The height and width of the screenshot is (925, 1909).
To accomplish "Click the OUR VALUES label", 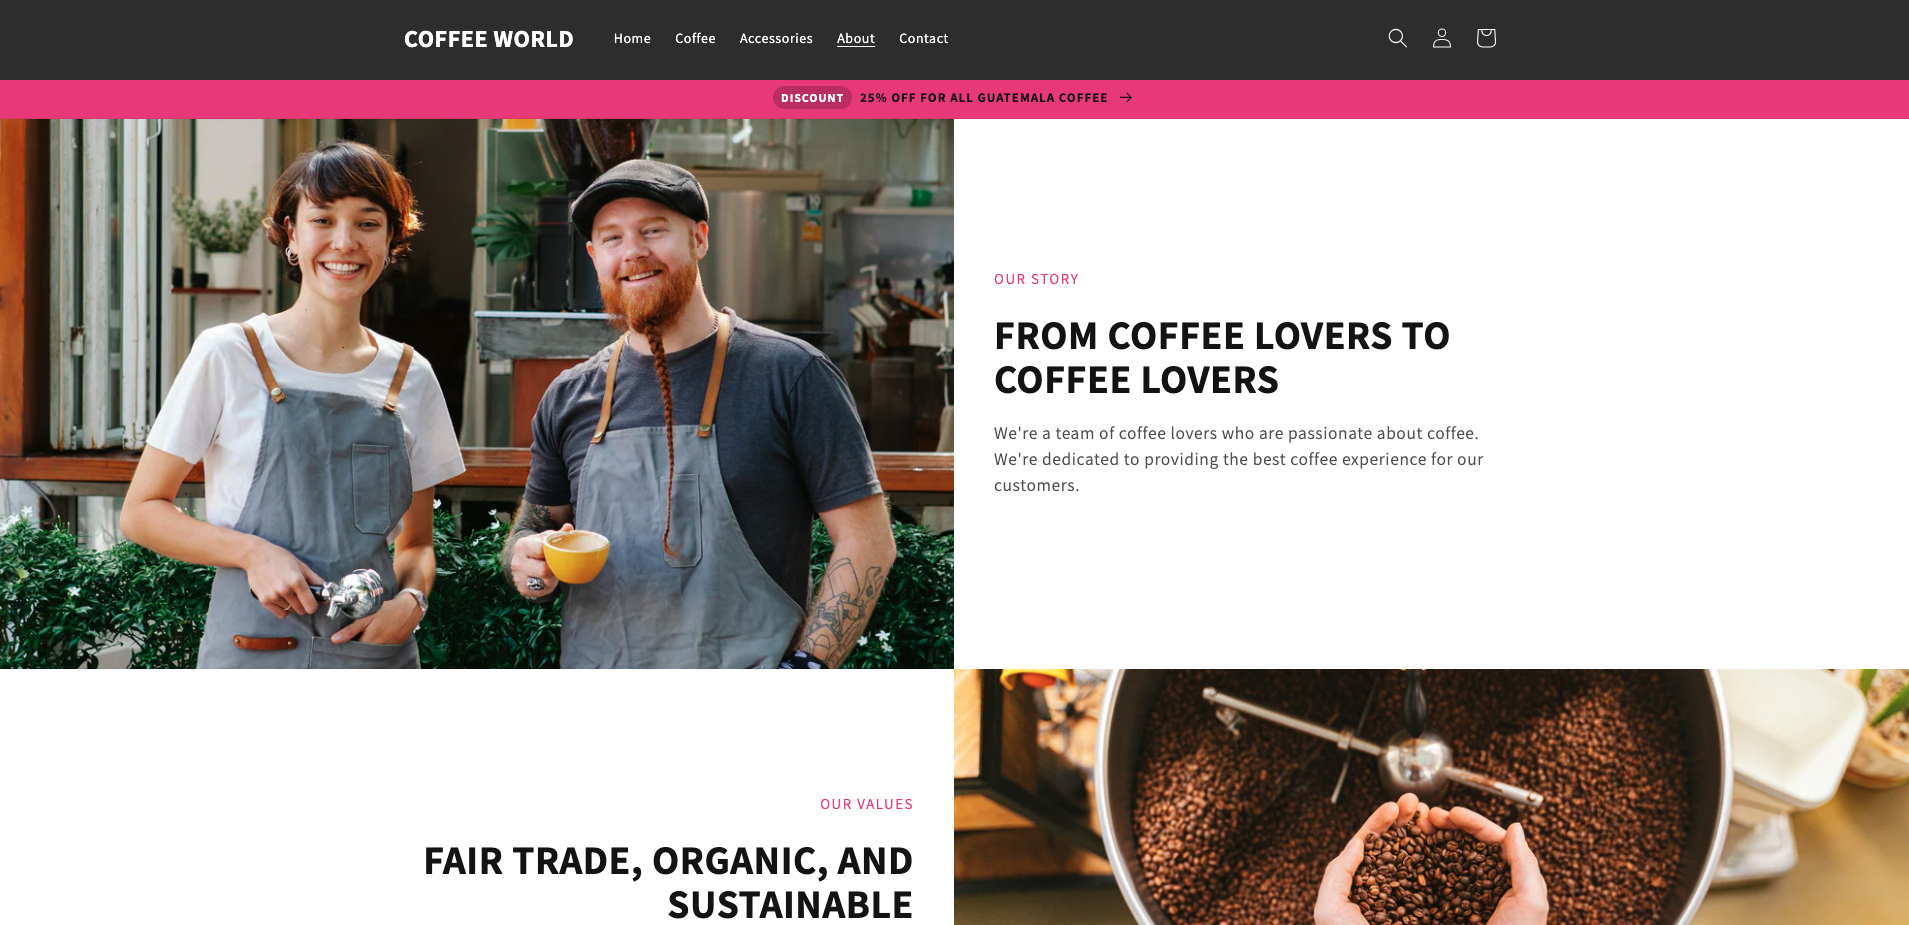I will pyautogui.click(x=866, y=804).
